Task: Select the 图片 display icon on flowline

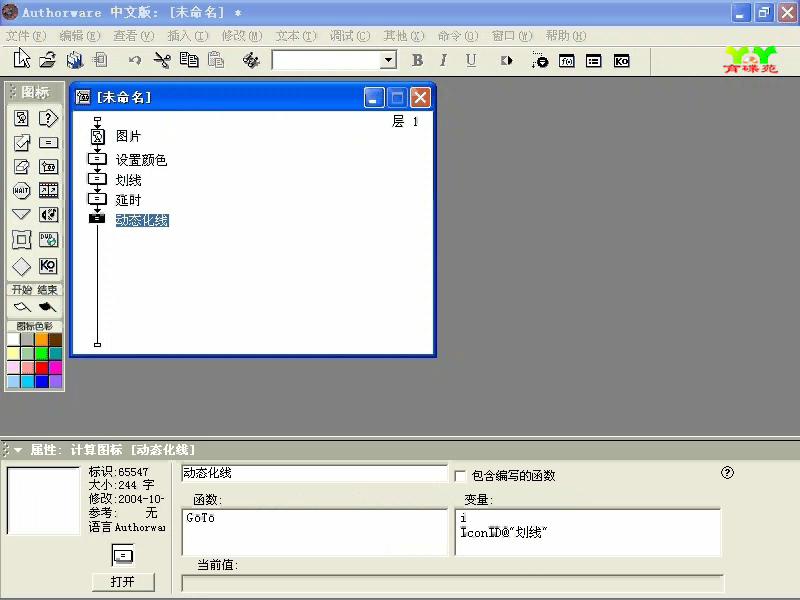Action: coord(97,136)
